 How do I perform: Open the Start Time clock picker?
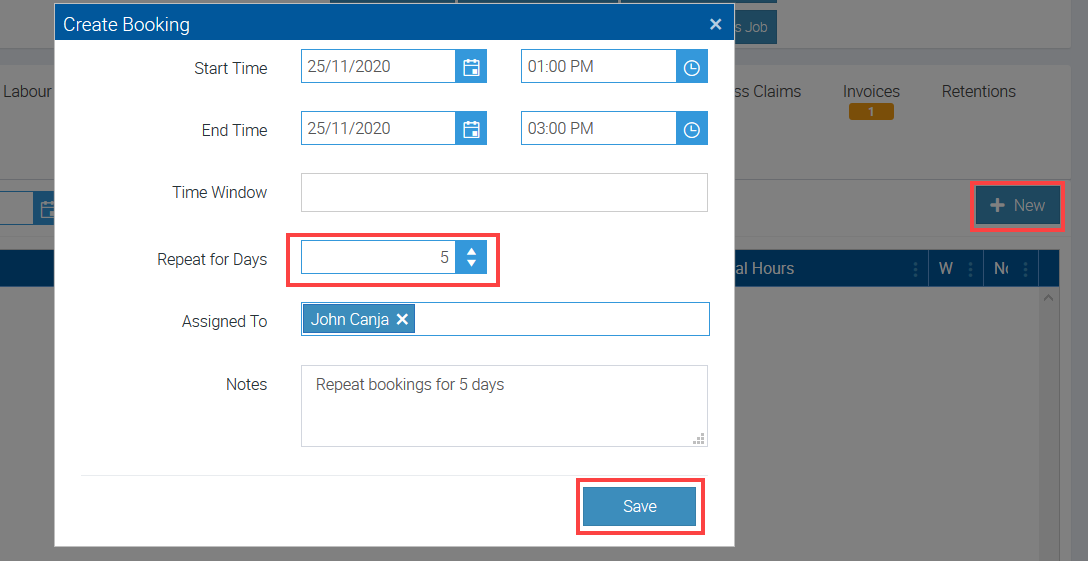692,68
